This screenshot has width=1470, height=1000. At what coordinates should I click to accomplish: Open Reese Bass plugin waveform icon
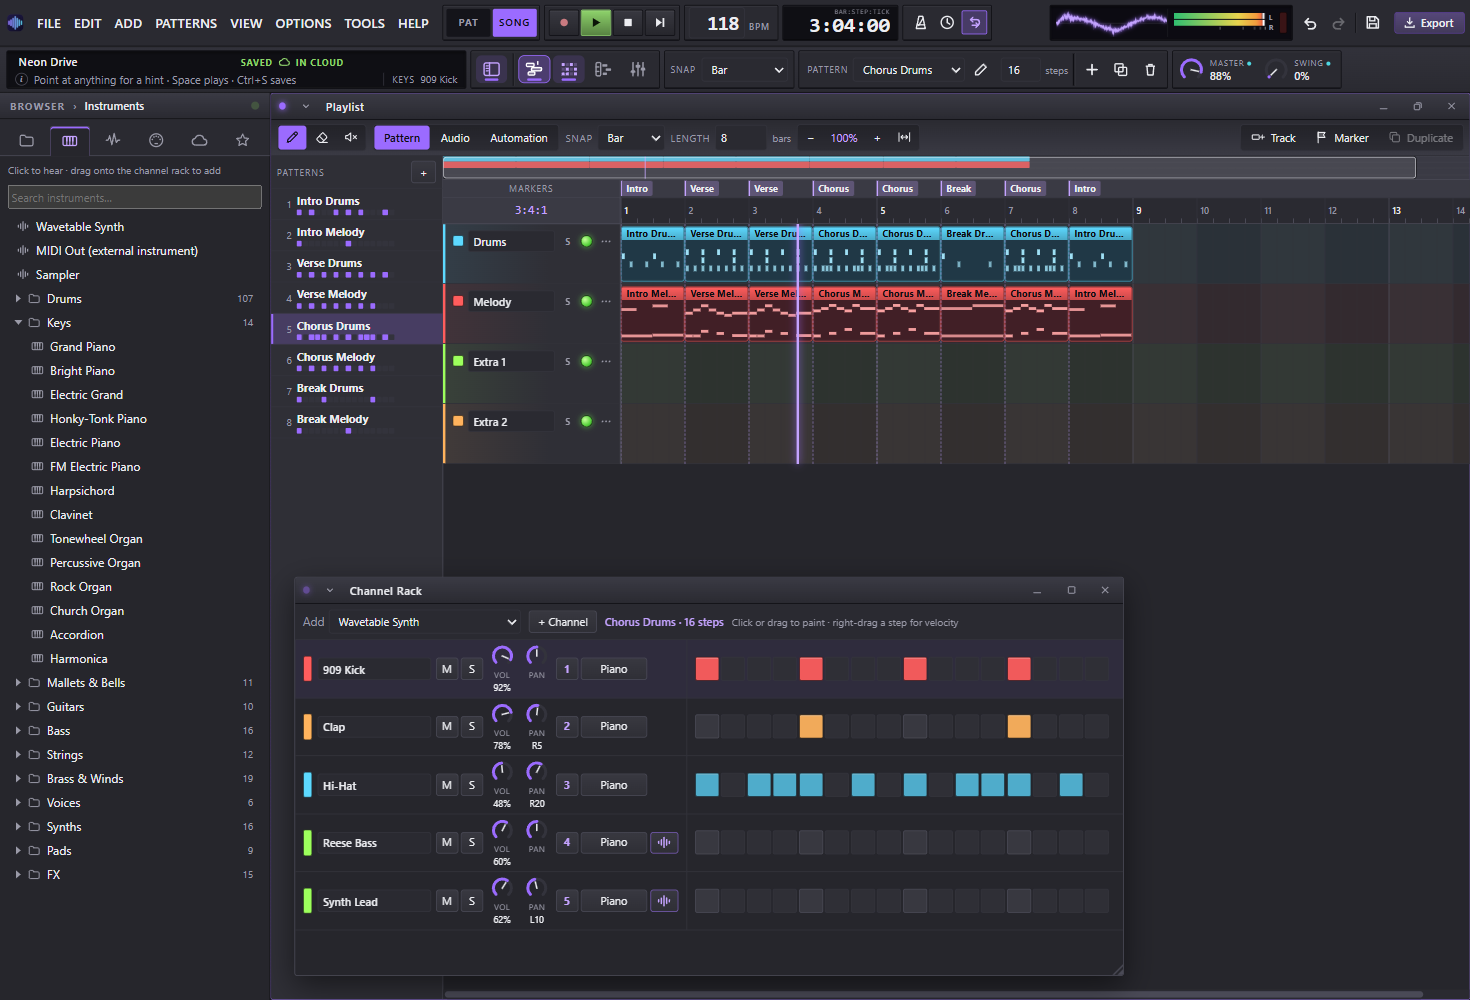click(664, 843)
